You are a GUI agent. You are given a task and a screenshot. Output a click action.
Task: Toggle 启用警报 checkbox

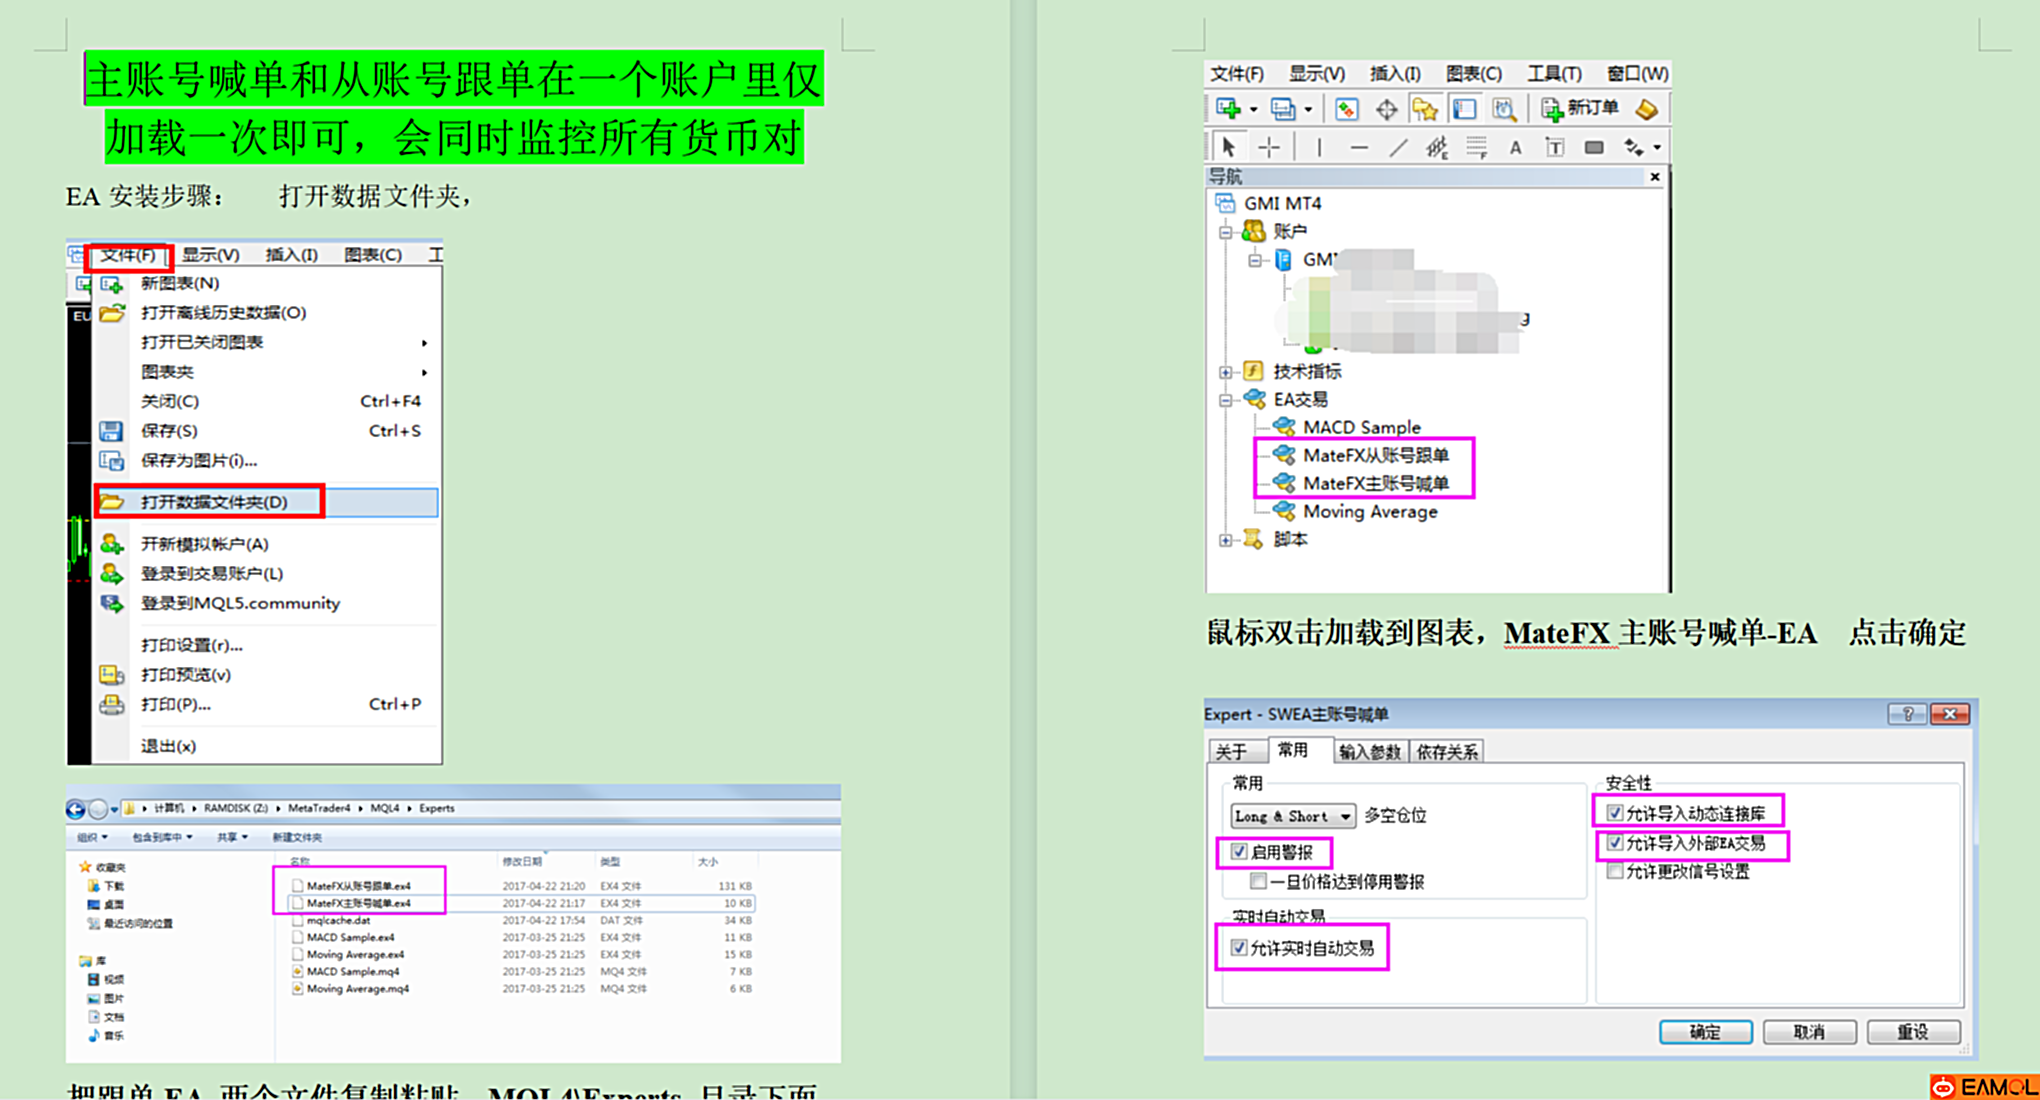point(1239,851)
